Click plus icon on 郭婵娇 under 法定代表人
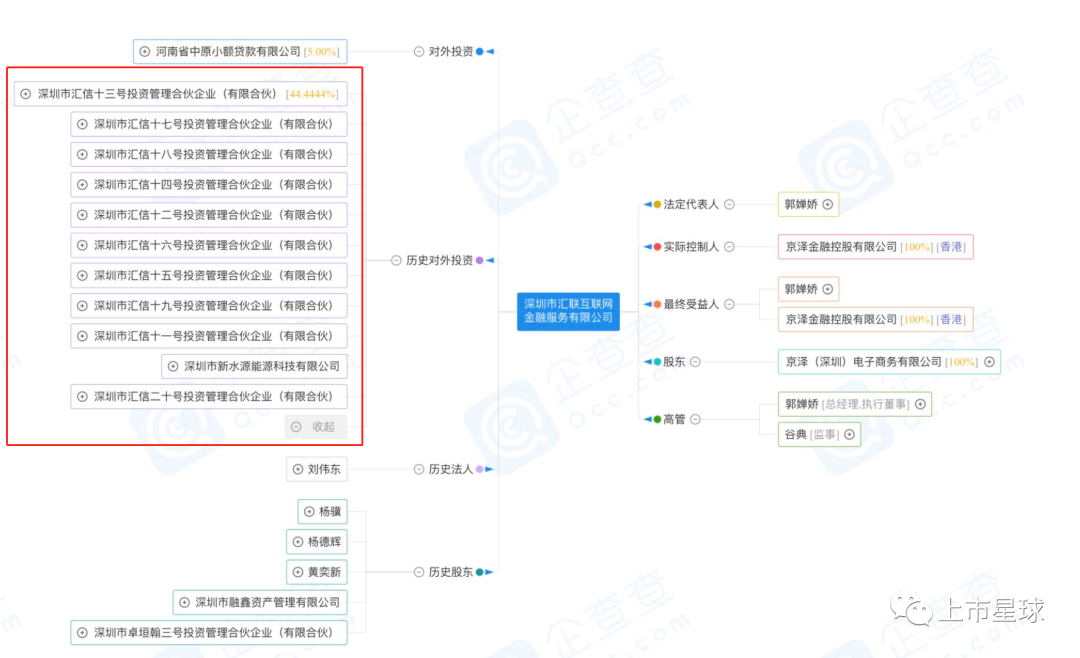Image resolution: width=1080 pixels, height=658 pixels. 828,205
